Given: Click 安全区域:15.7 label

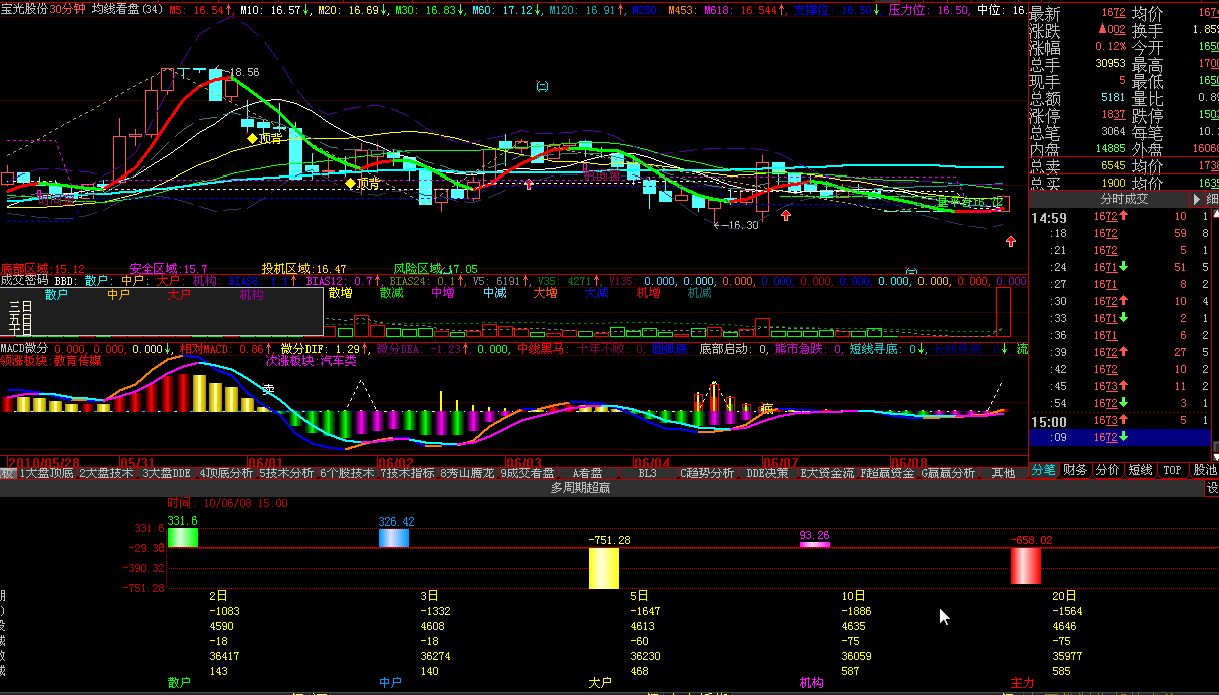Looking at the screenshot, I should 168,269.
